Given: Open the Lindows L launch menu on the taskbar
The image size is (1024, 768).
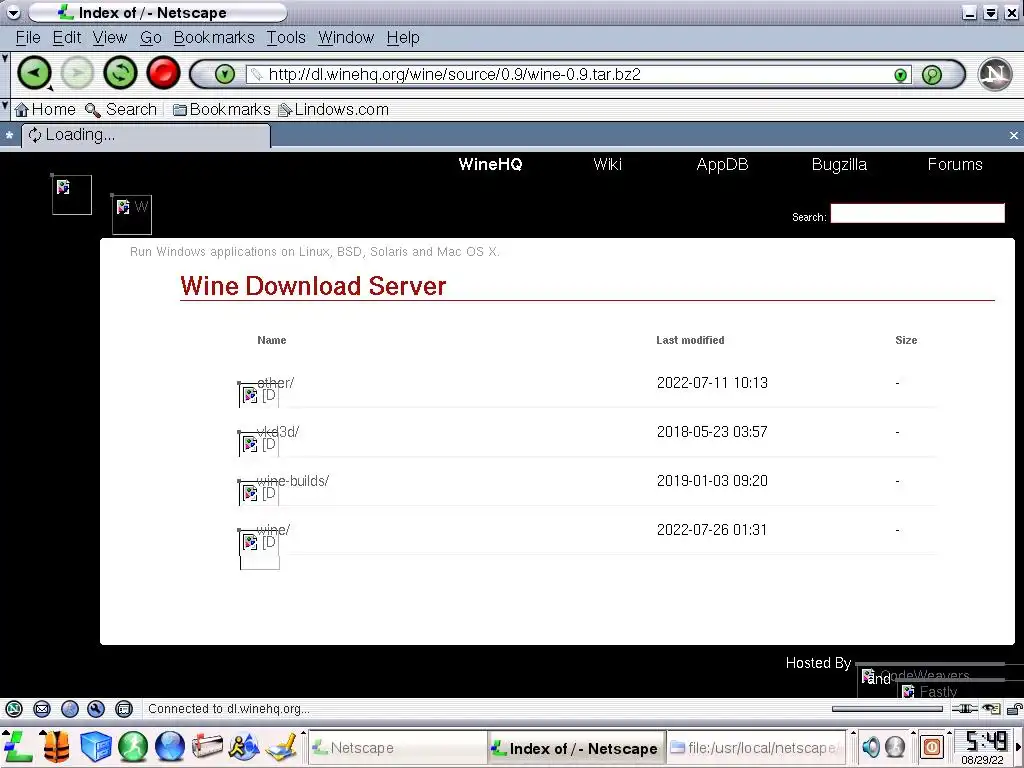Looking at the screenshot, I should point(17,746).
